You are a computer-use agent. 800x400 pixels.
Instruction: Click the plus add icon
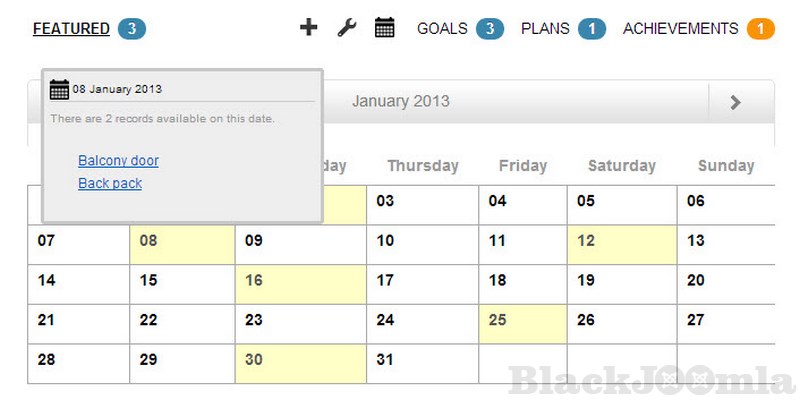(x=308, y=28)
